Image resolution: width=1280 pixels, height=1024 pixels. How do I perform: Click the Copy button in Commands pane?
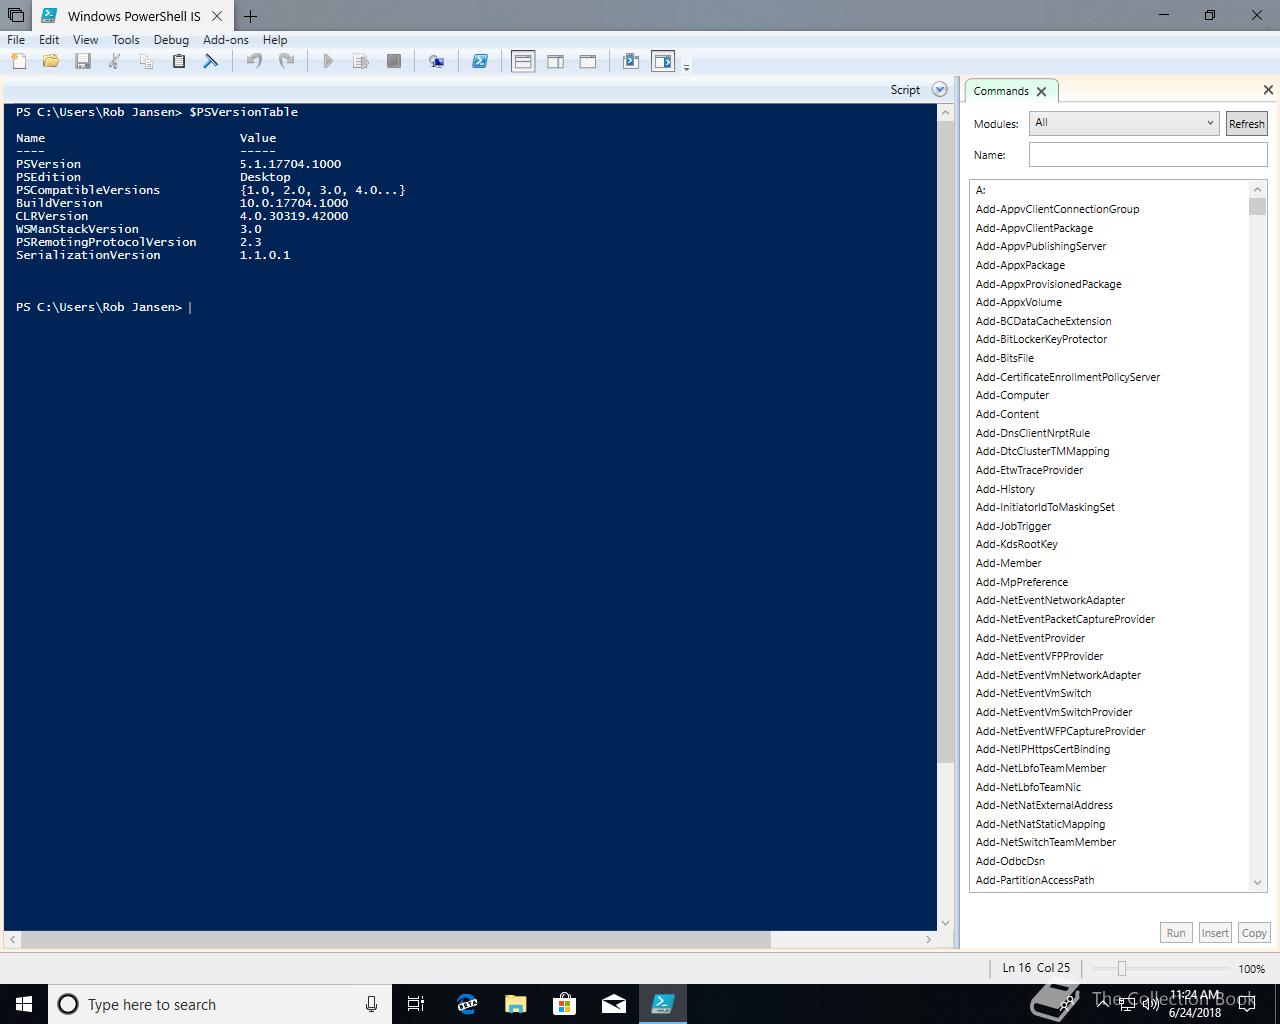pos(1254,933)
